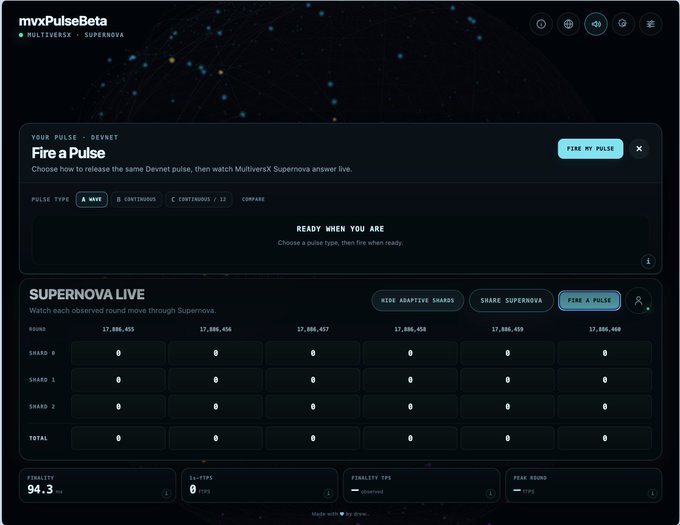
Task: Click round number 17,886,456 header
Action: click(216, 329)
